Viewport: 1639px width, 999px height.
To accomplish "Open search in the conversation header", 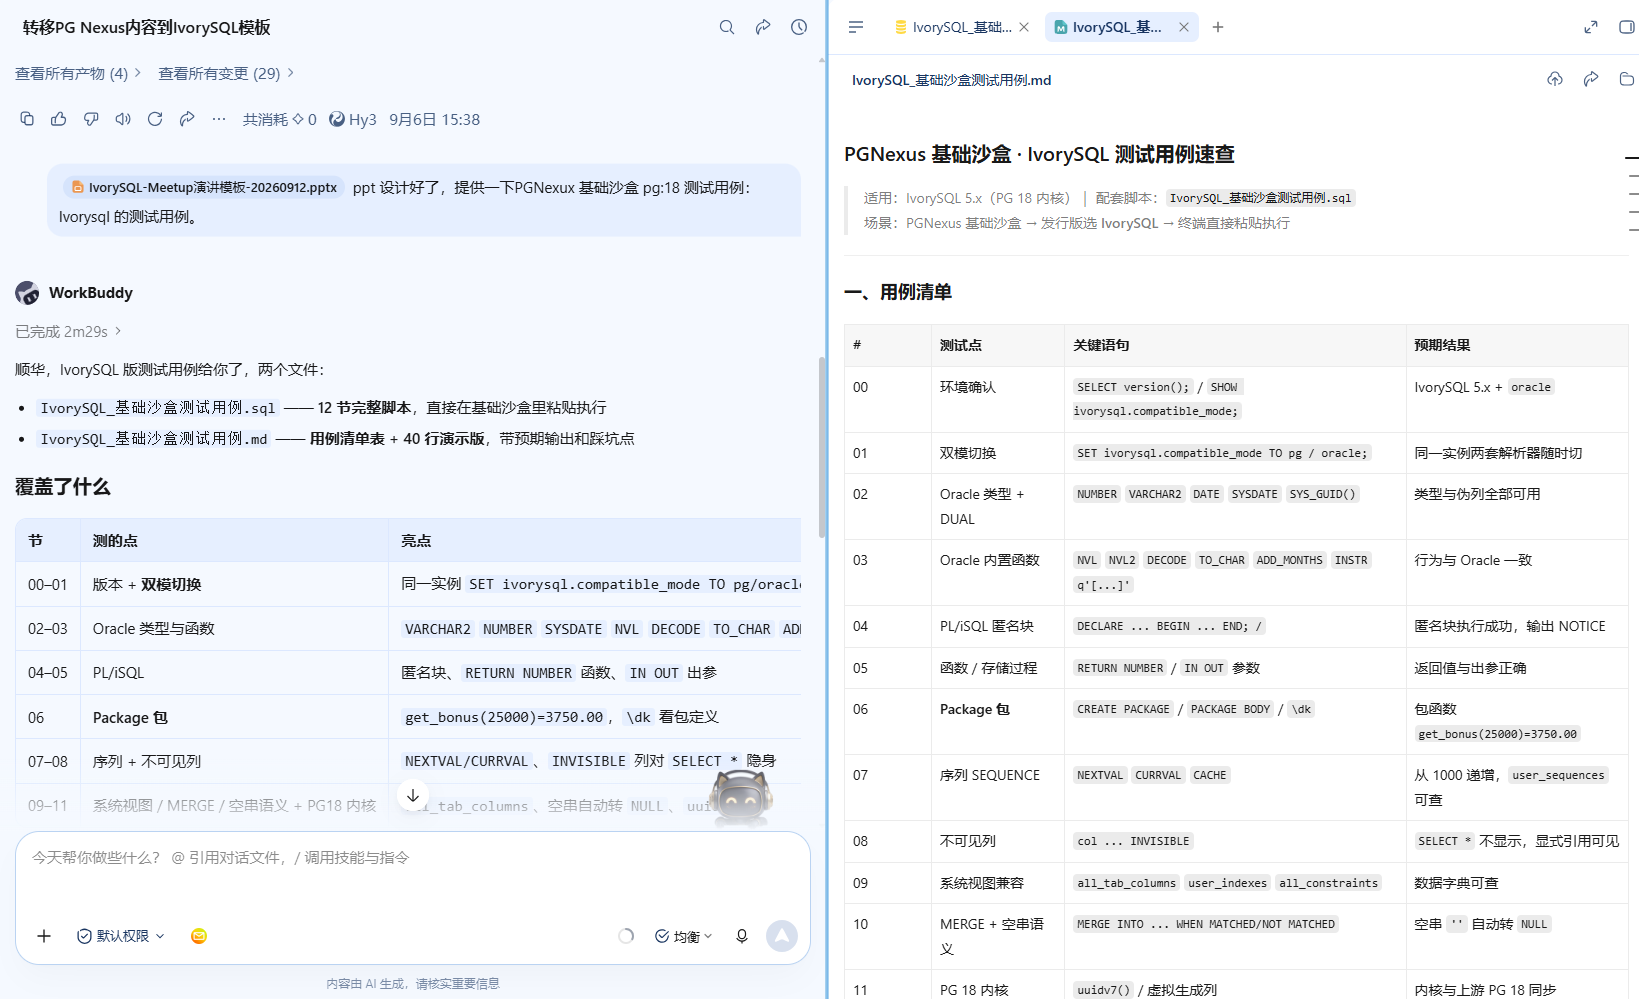I will pos(727,27).
